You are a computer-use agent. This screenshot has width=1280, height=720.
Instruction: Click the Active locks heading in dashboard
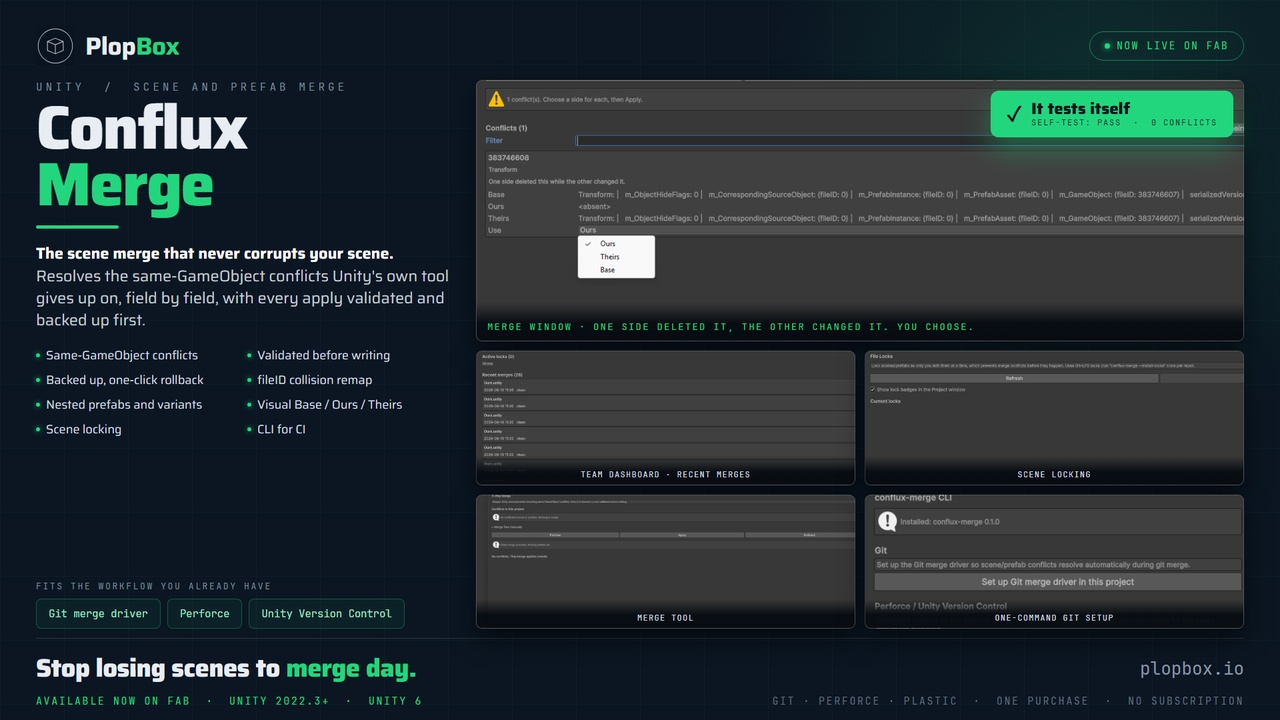(498, 356)
